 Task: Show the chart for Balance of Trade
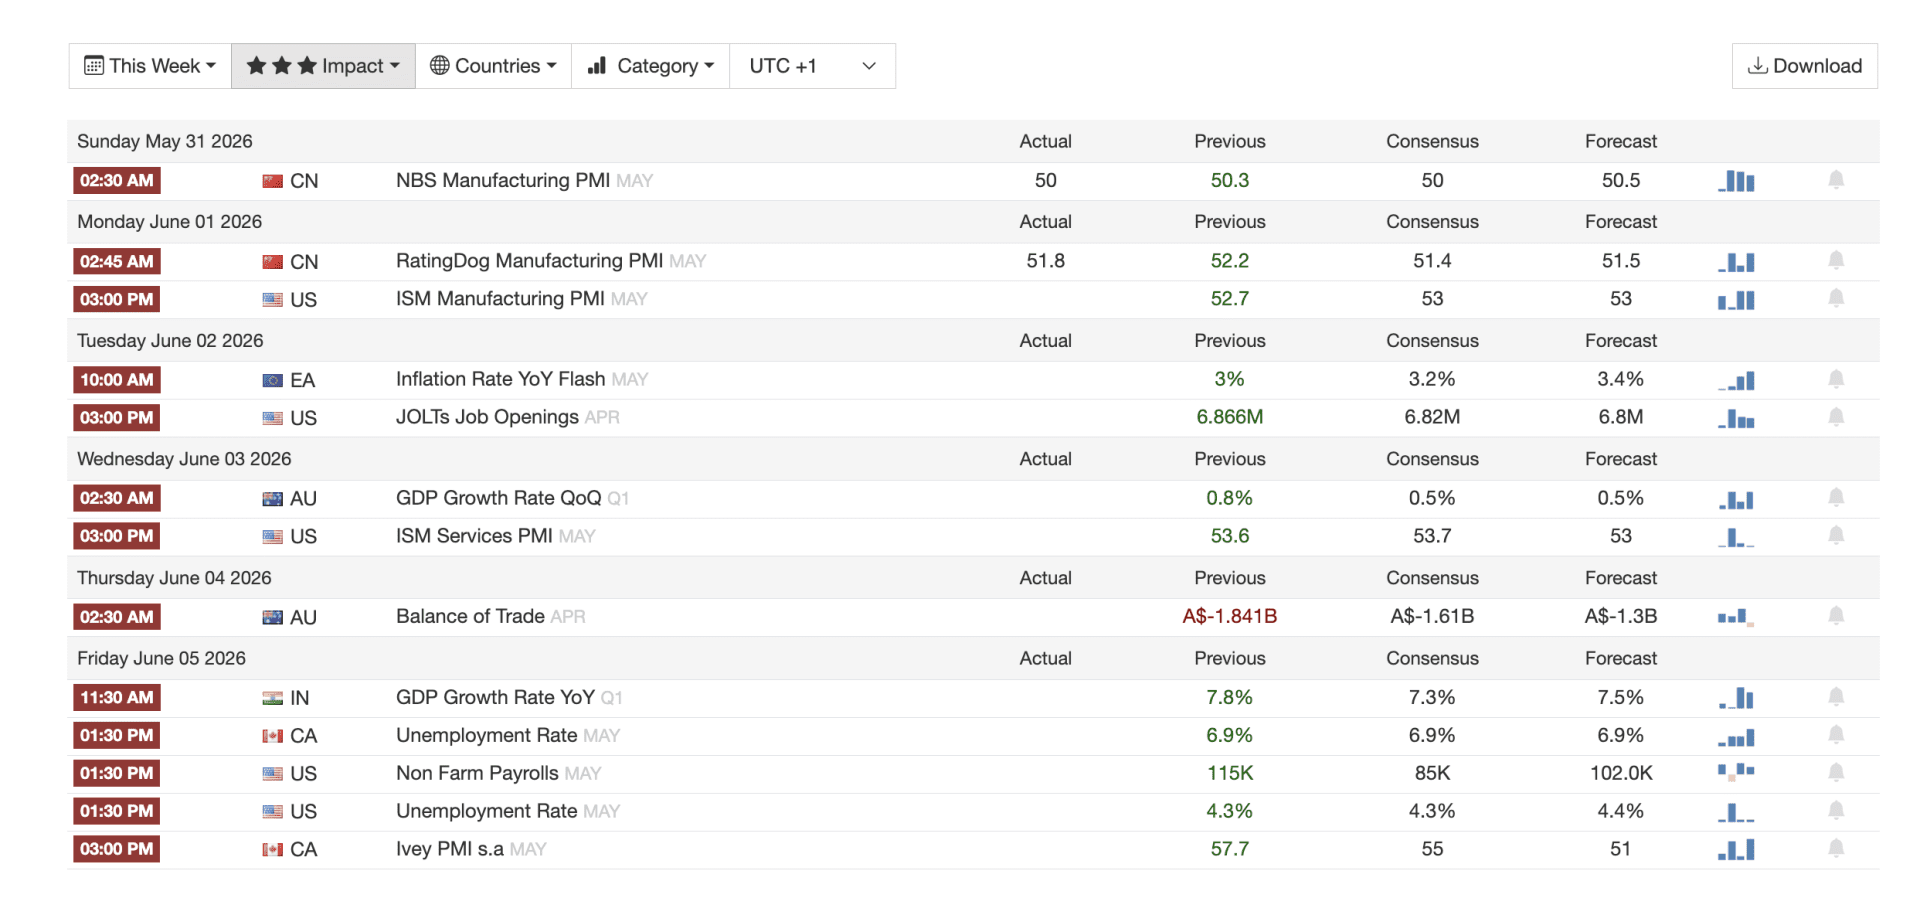click(x=1736, y=617)
